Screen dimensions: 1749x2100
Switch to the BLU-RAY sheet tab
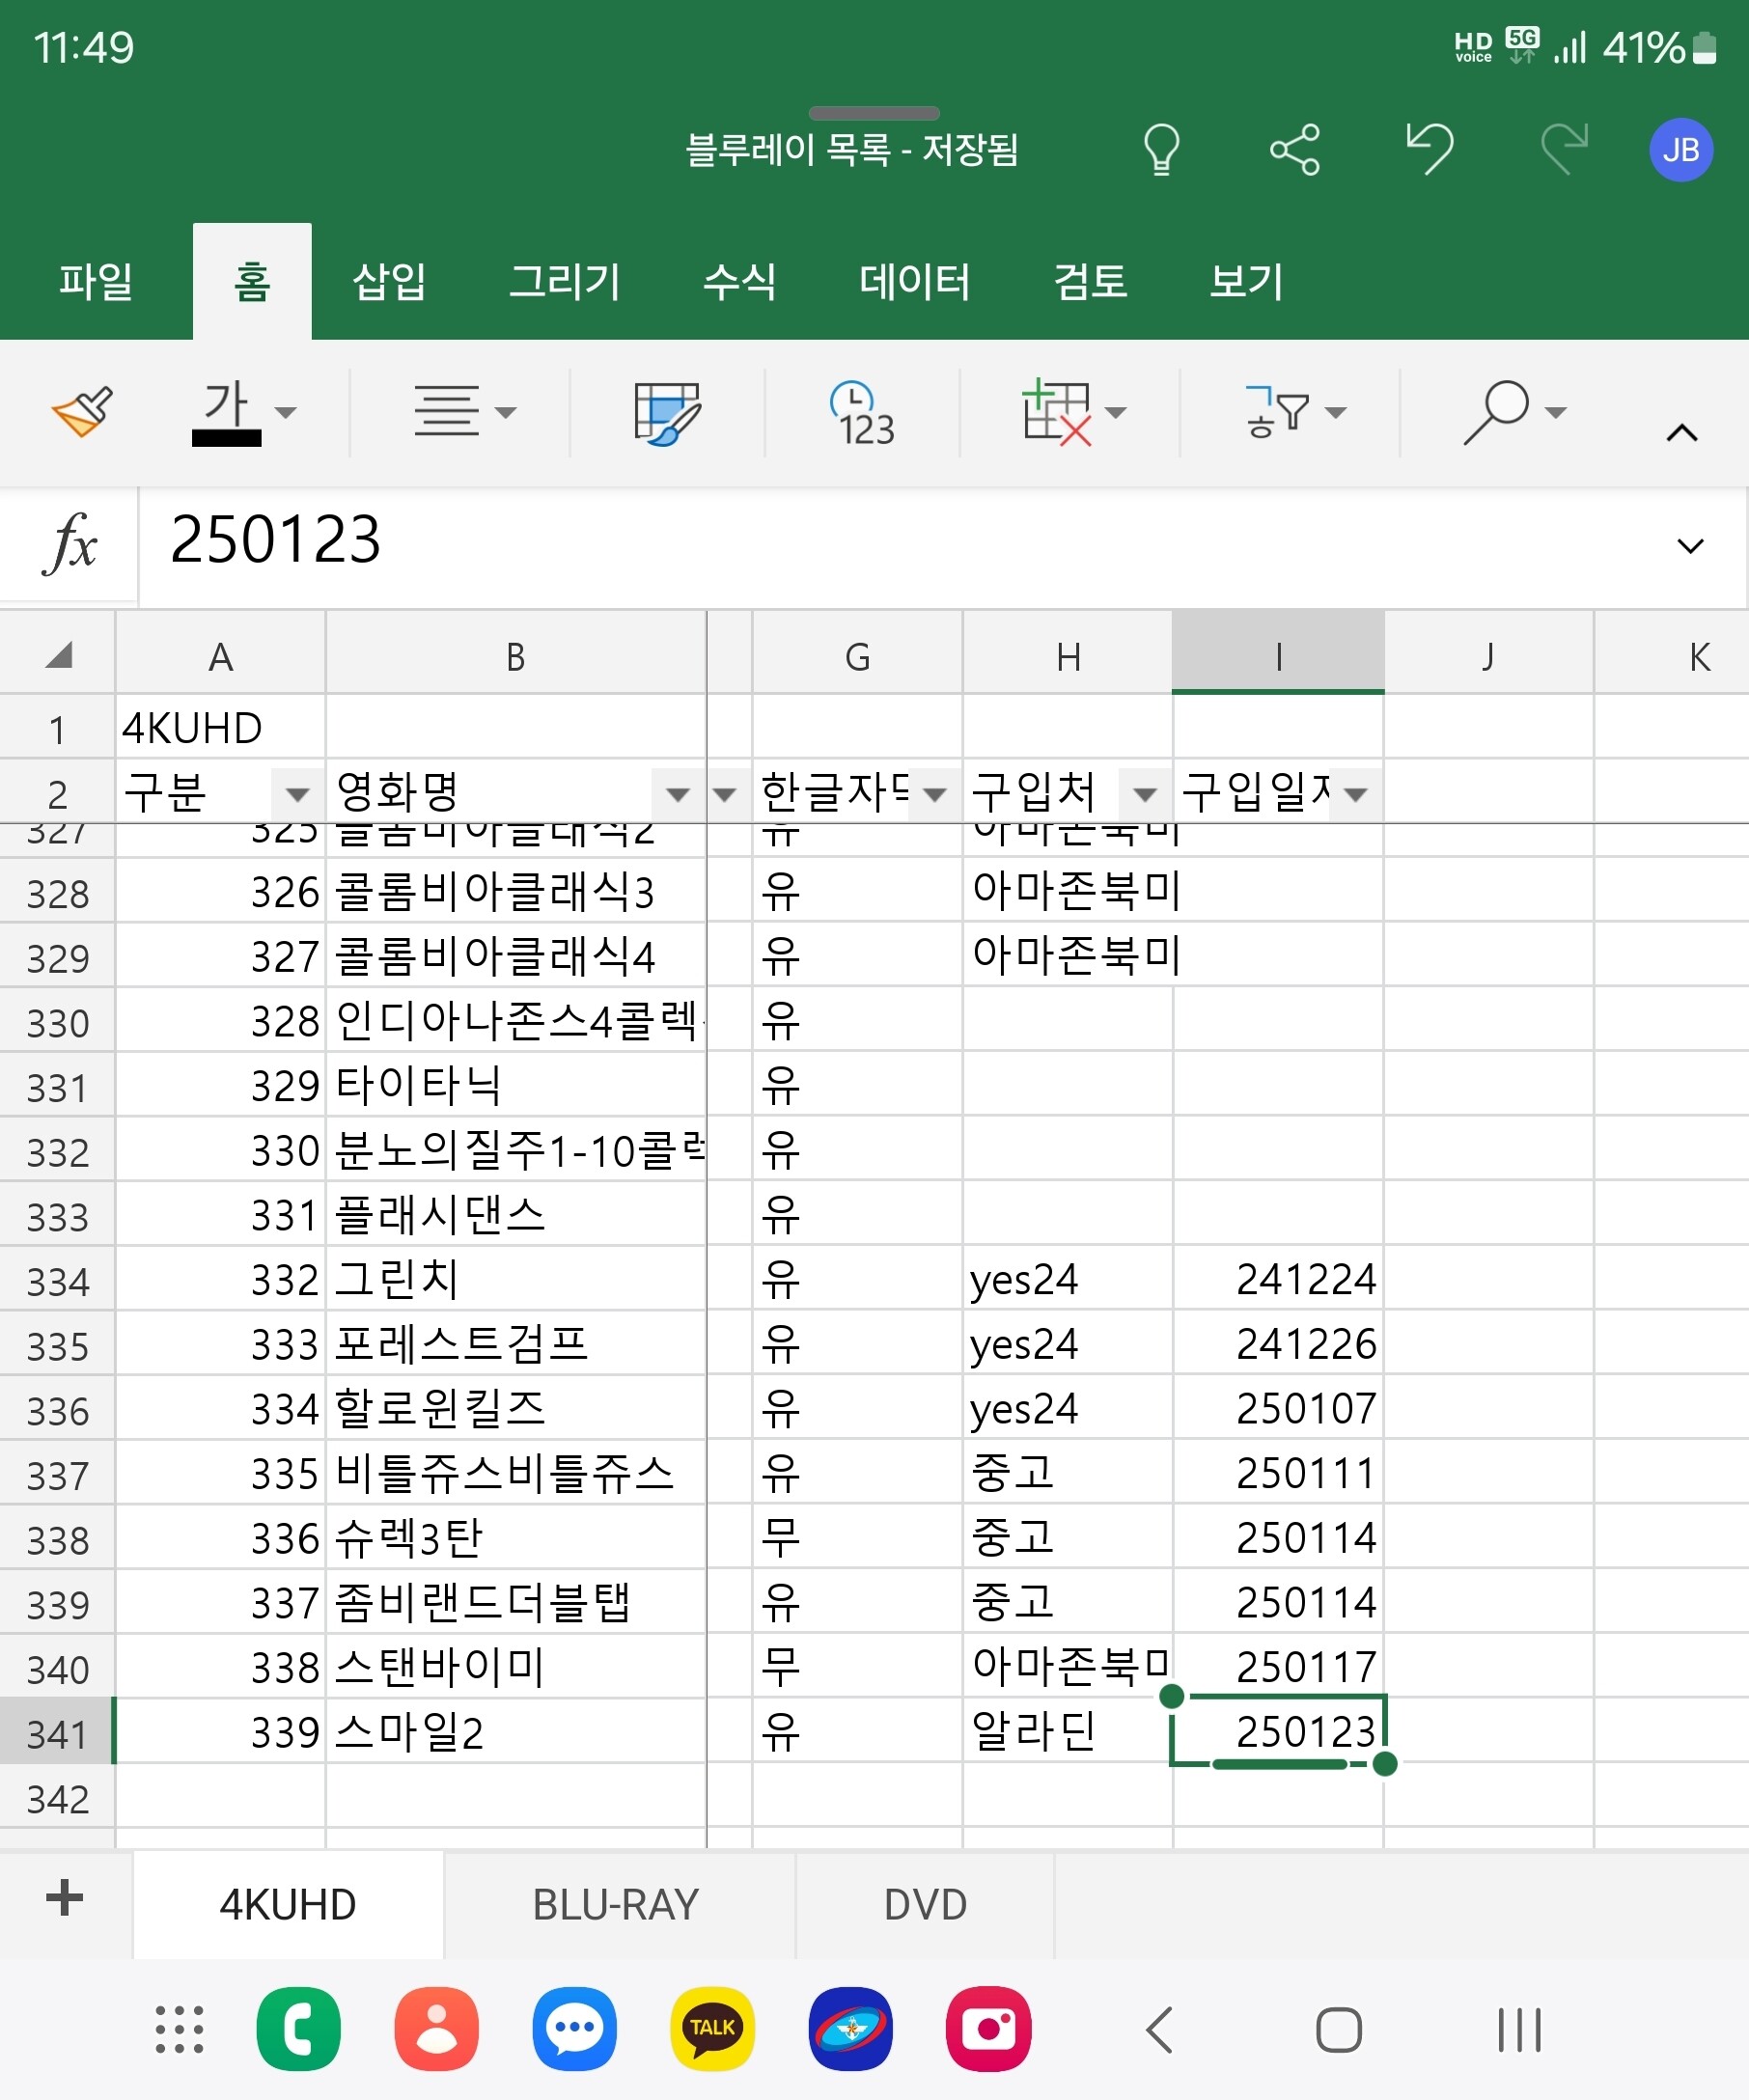click(615, 1904)
